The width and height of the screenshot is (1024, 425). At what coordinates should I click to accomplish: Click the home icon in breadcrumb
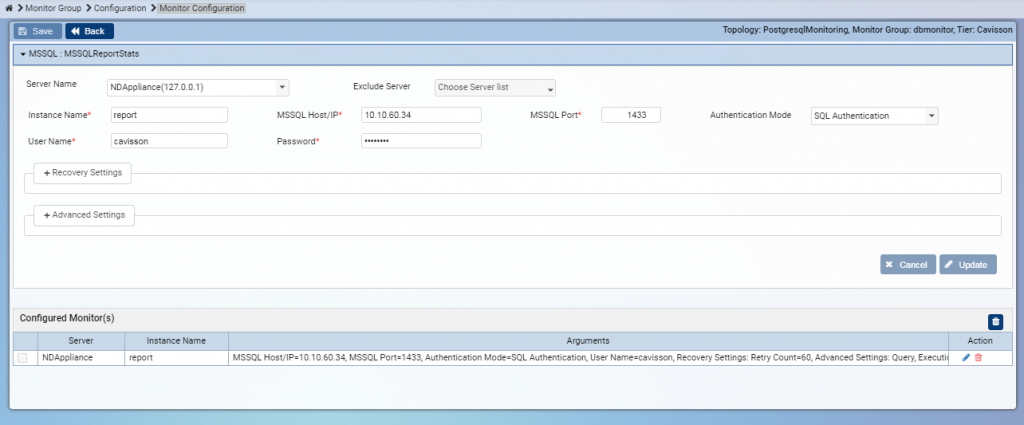click(x=8, y=8)
